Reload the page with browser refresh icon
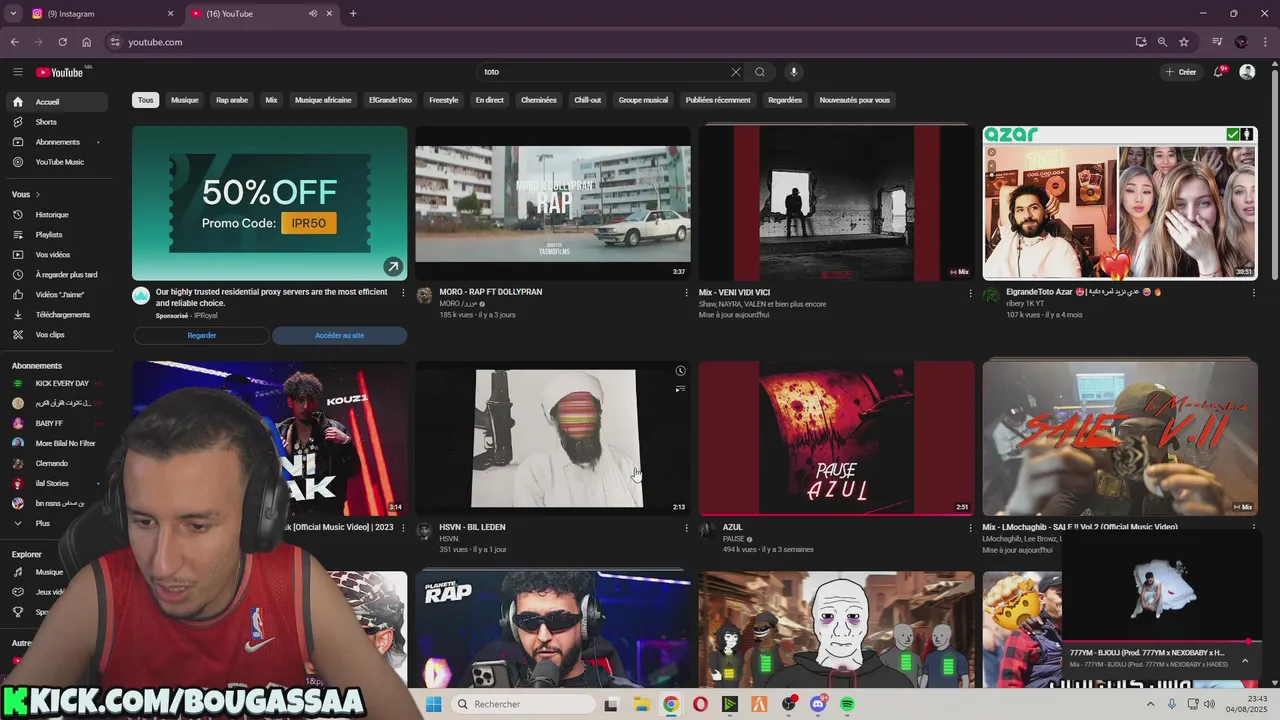This screenshot has width=1280, height=720. point(62,42)
